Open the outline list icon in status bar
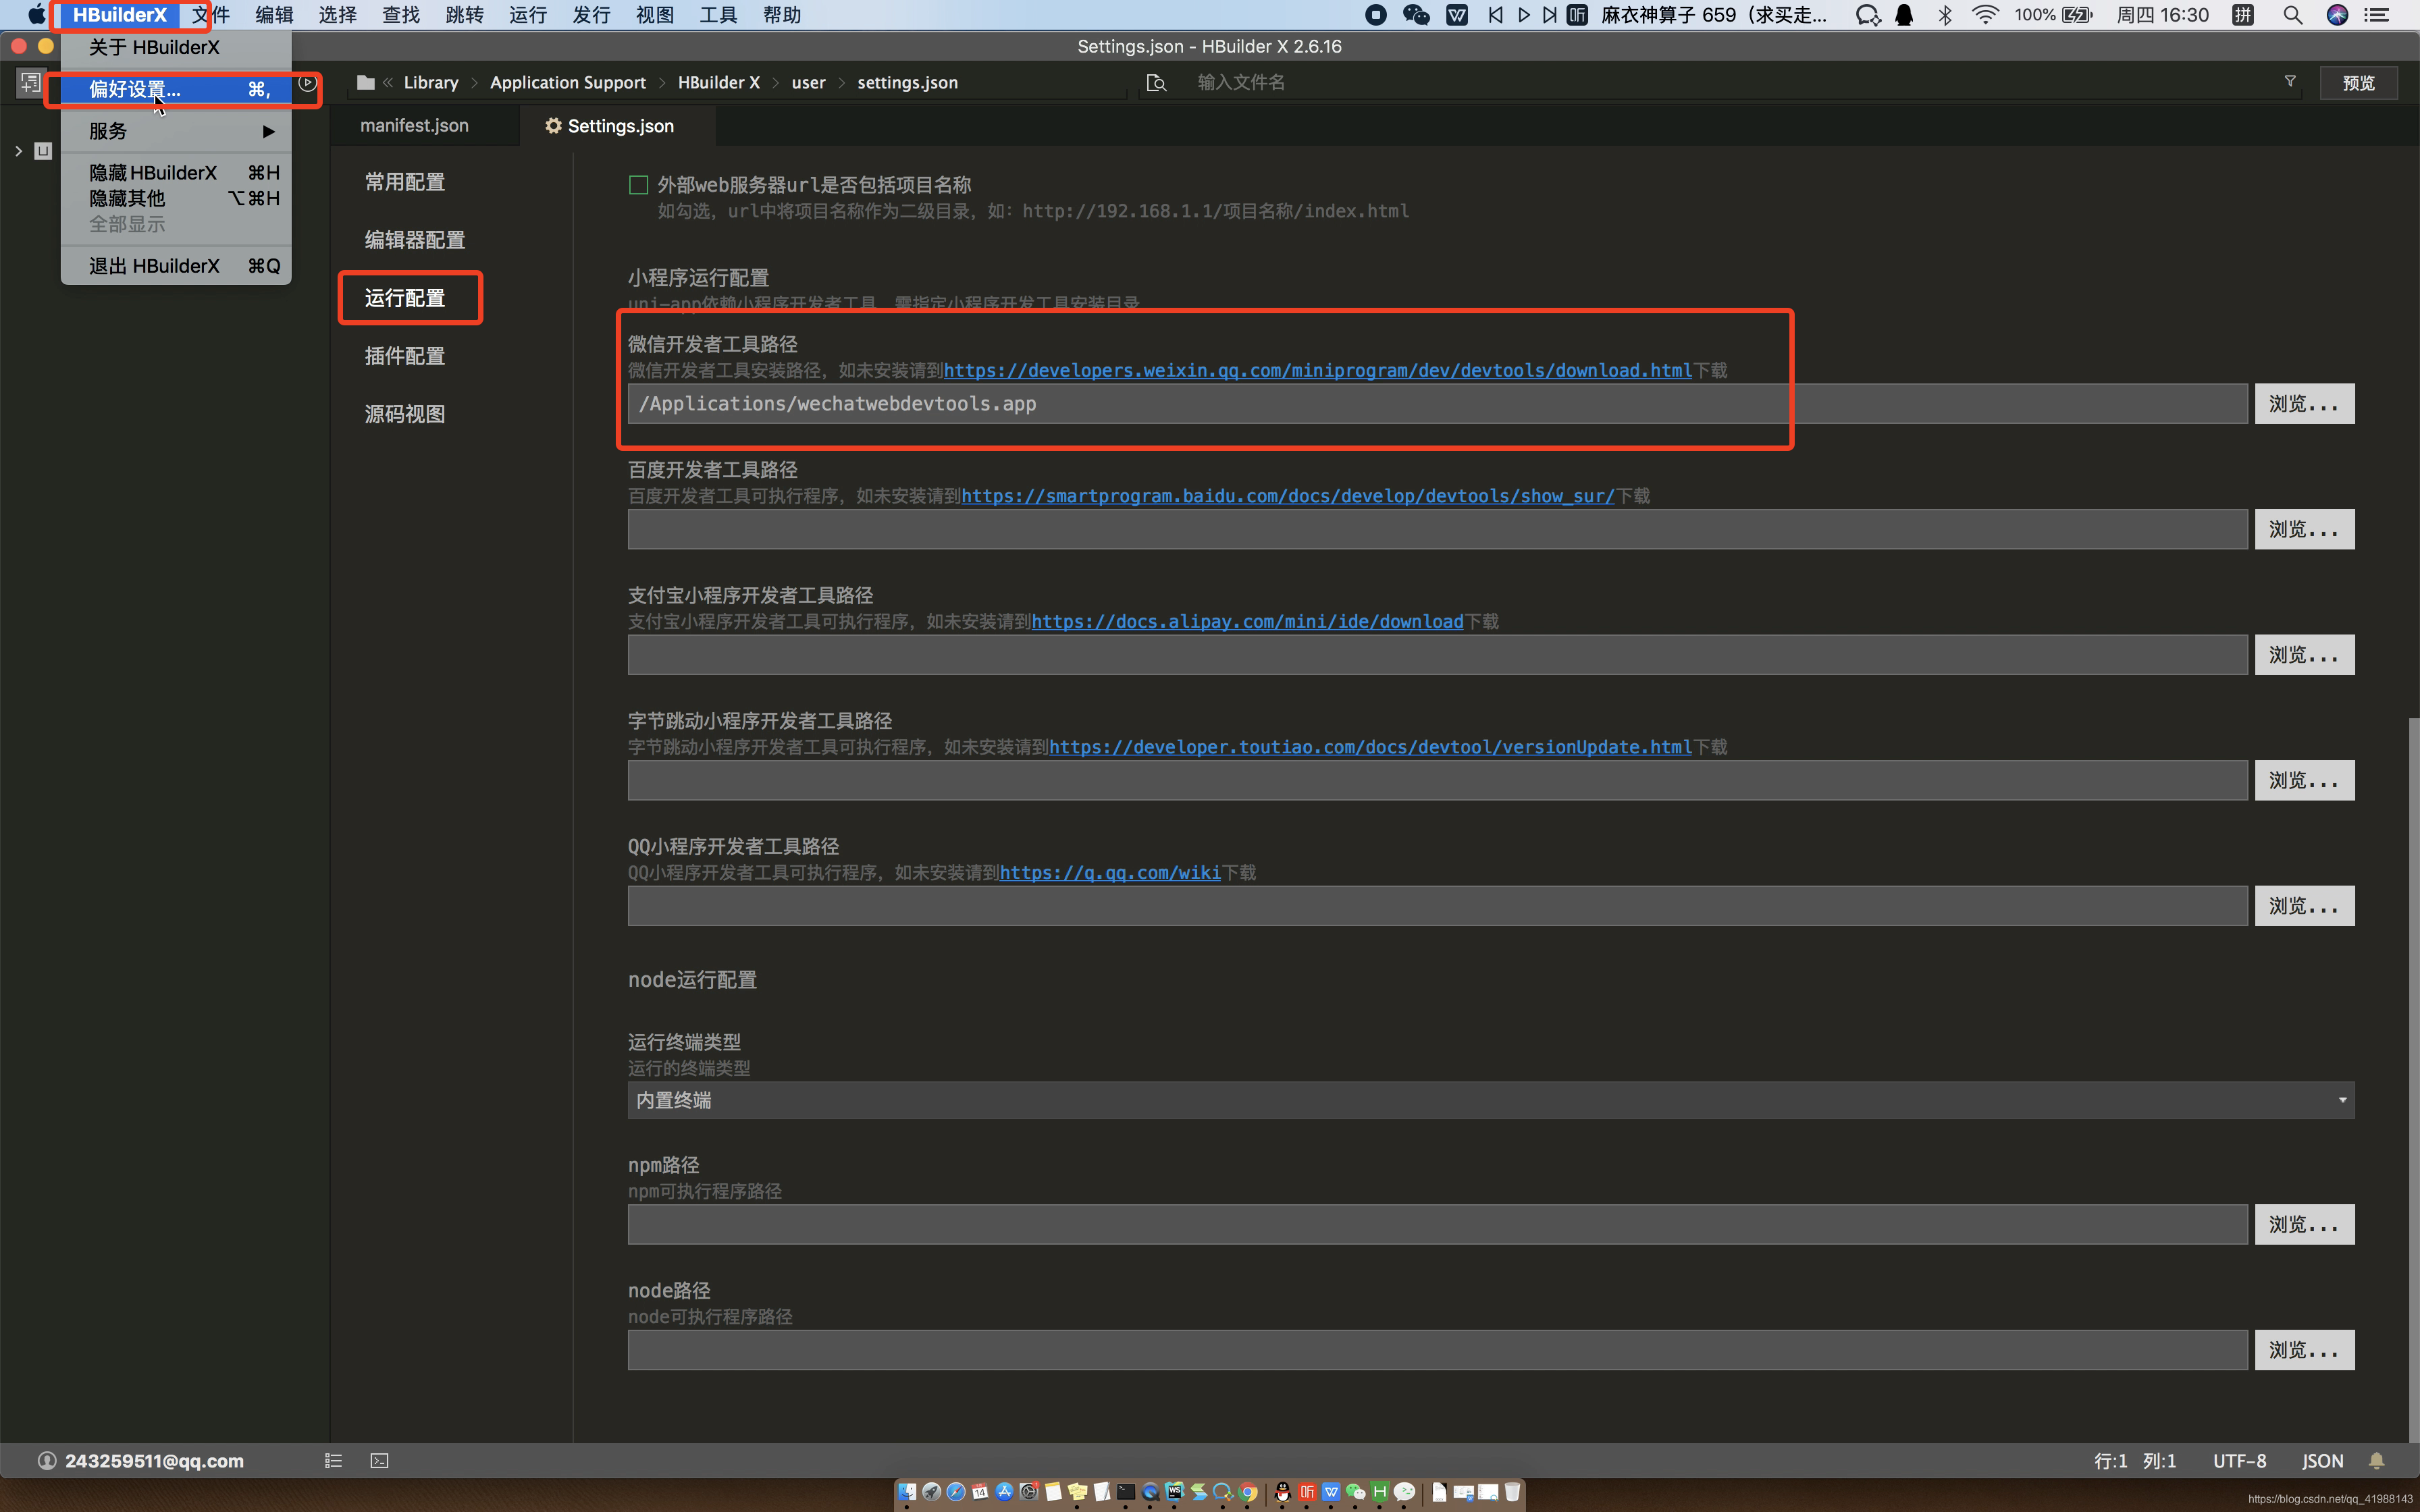 coord(333,1461)
